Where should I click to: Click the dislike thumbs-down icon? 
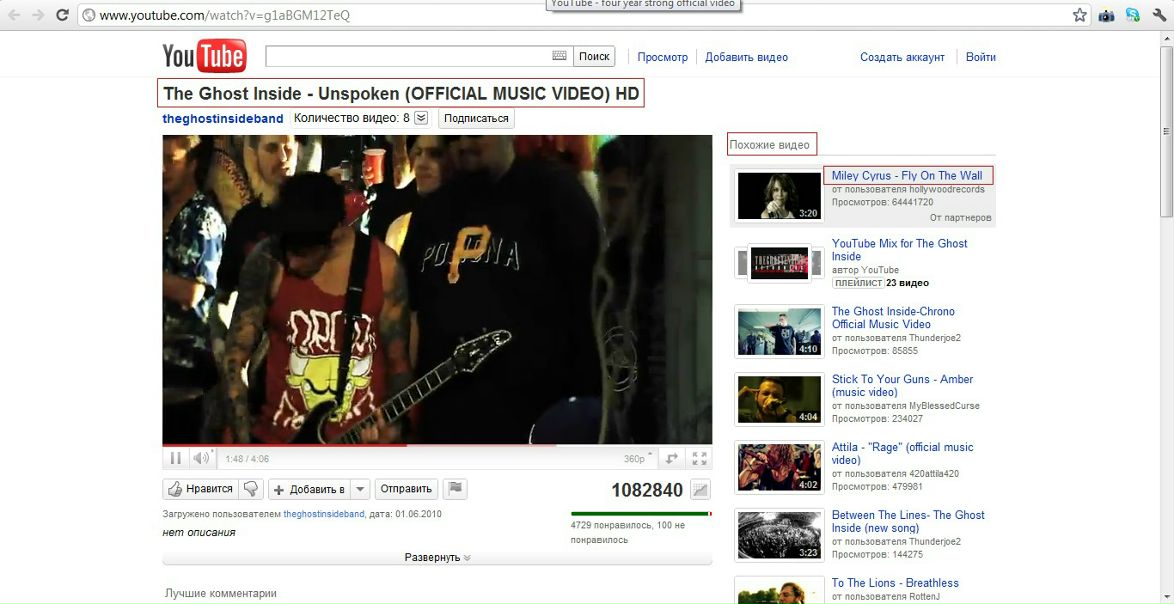pyautogui.click(x=252, y=489)
